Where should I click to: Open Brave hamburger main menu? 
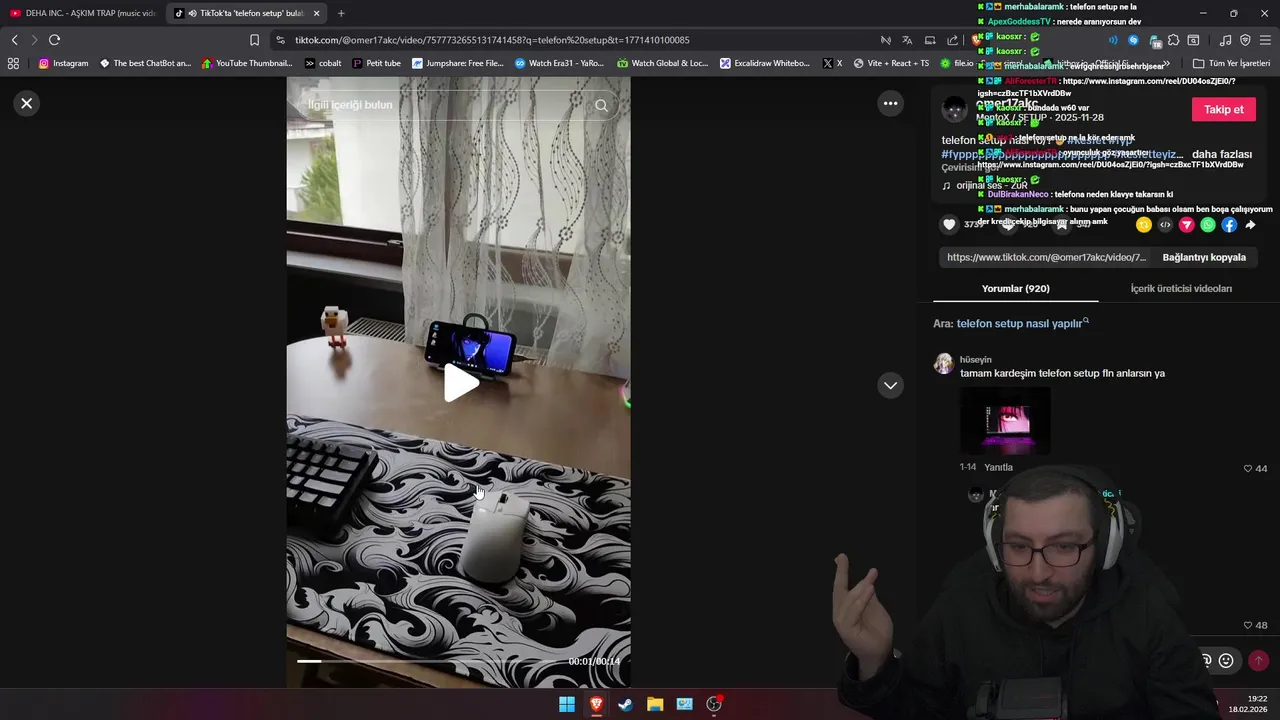click(x=1265, y=40)
